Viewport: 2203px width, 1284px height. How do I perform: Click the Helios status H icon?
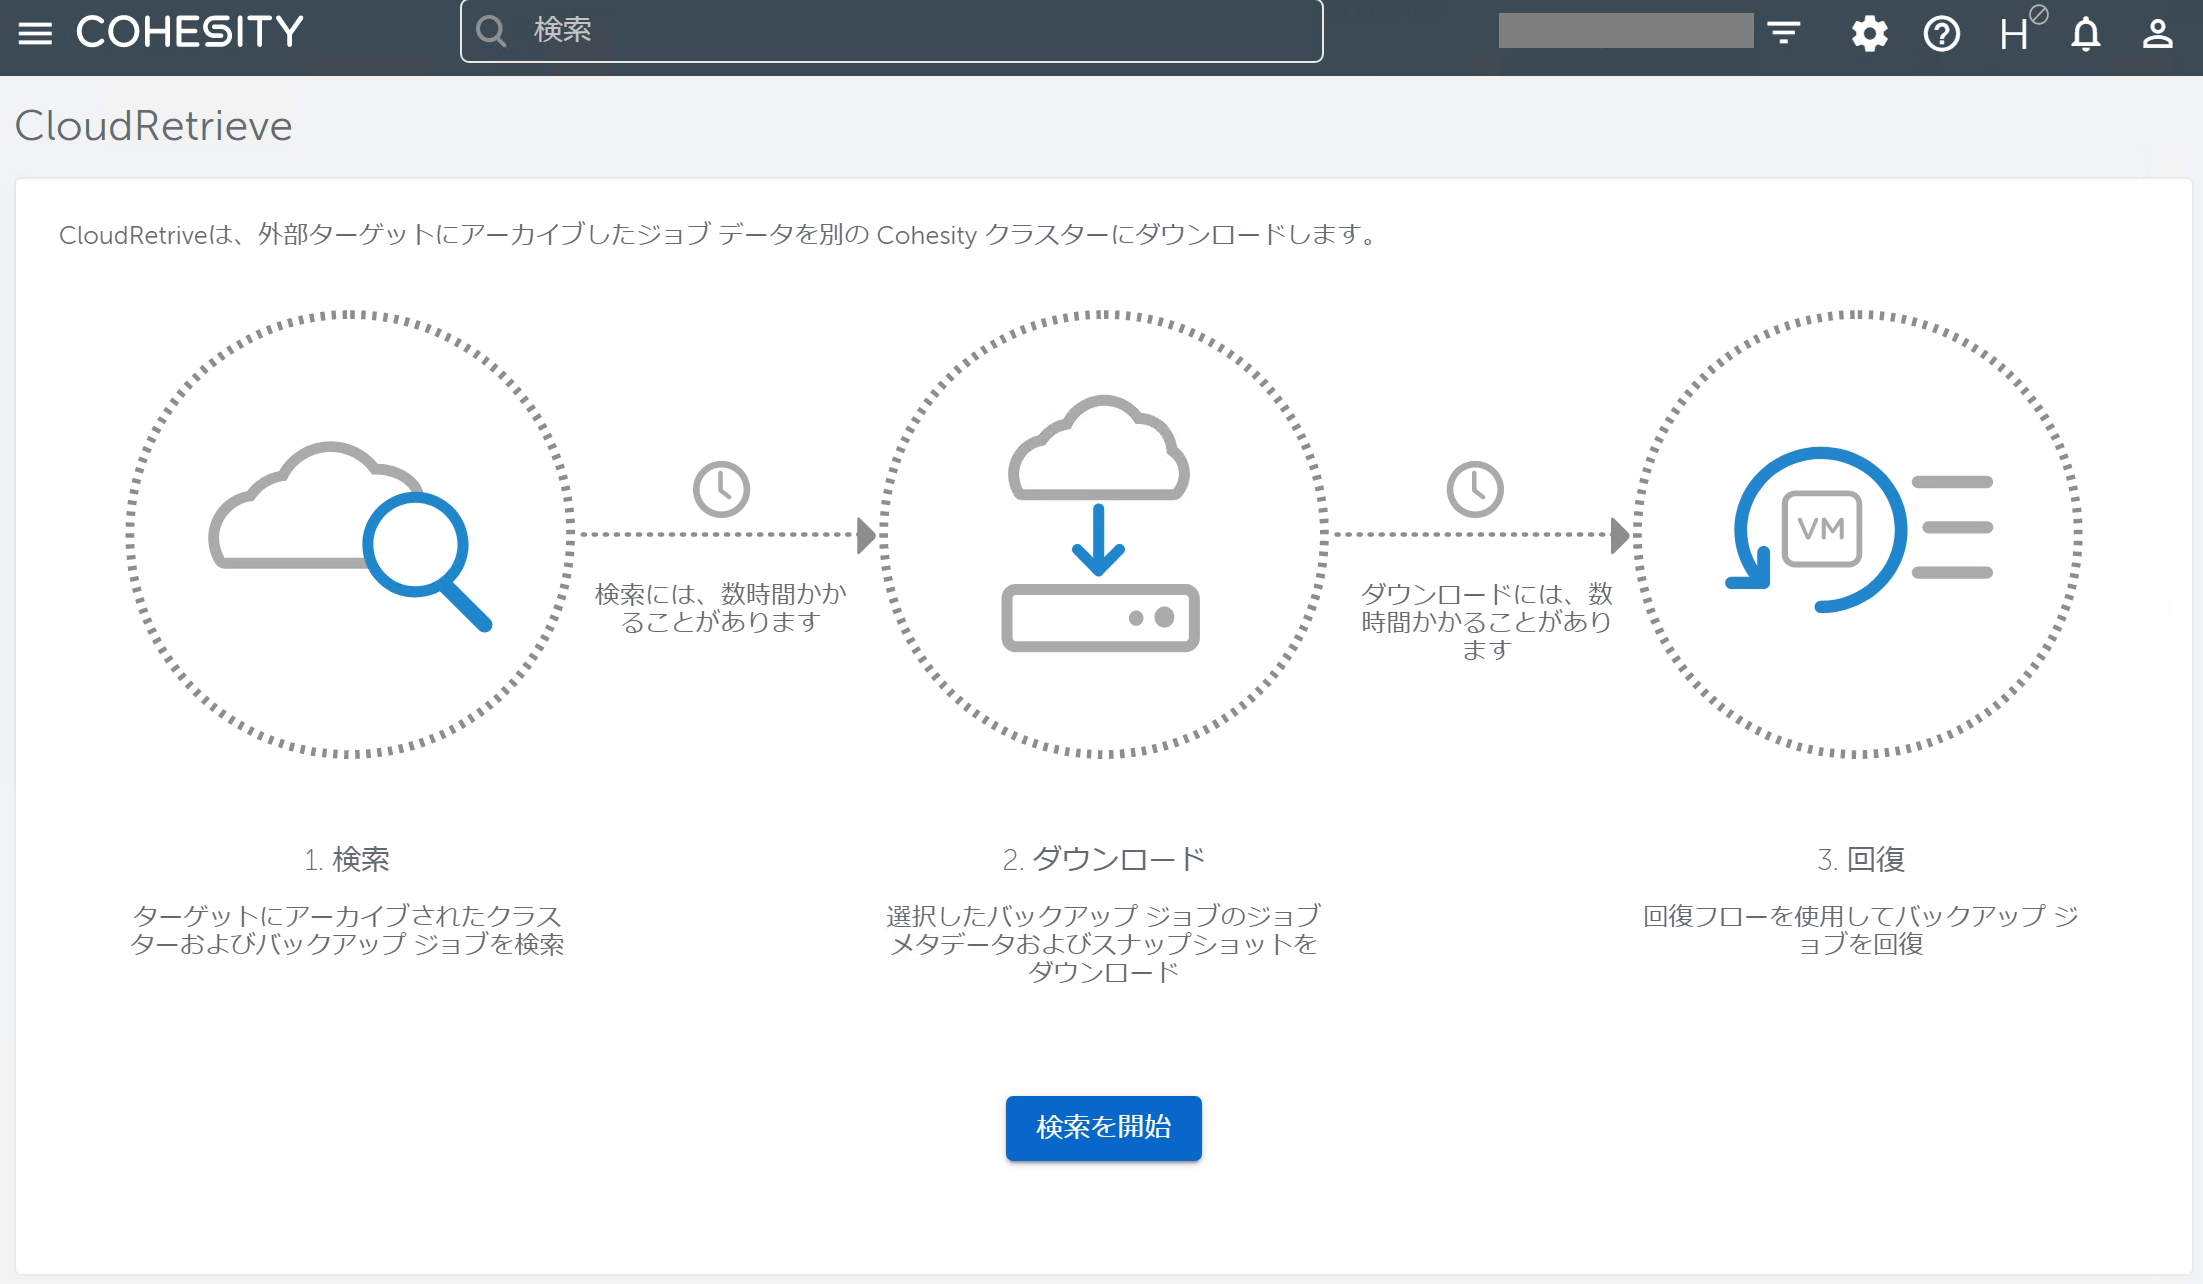pyautogui.click(x=2015, y=34)
